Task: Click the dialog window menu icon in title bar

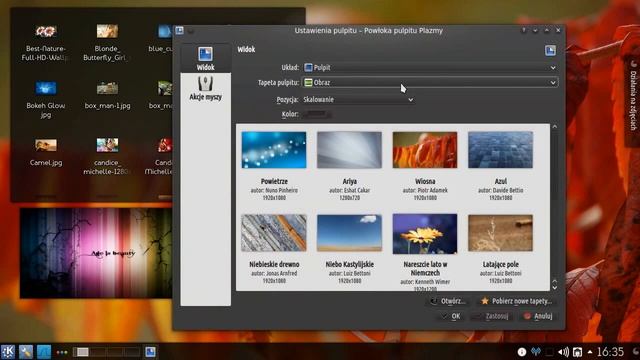Action: point(179,30)
